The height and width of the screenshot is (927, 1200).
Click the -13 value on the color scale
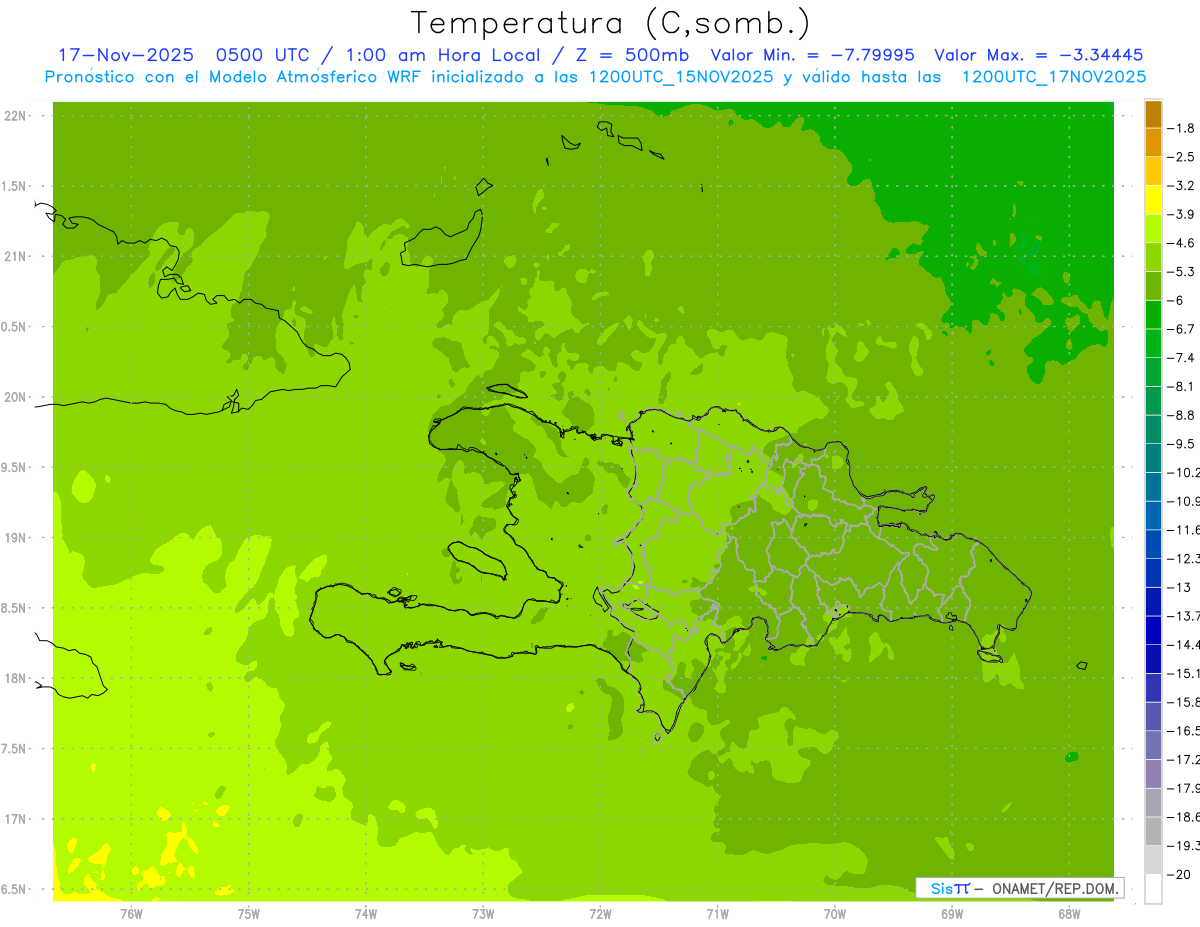click(1178, 587)
